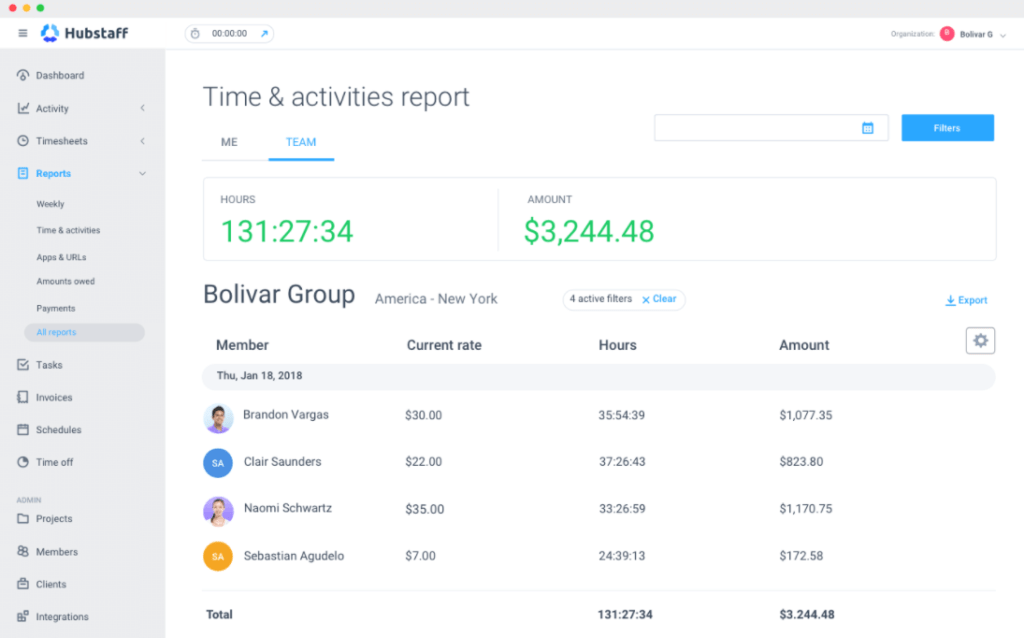Select All reports in sidebar
This screenshot has width=1024, height=638.
pyautogui.click(x=84, y=332)
